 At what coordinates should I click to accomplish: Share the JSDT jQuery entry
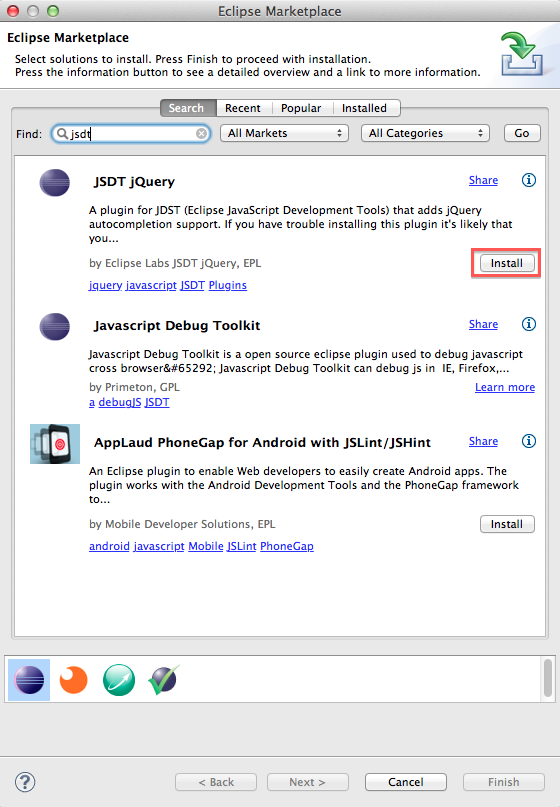(x=483, y=180)
